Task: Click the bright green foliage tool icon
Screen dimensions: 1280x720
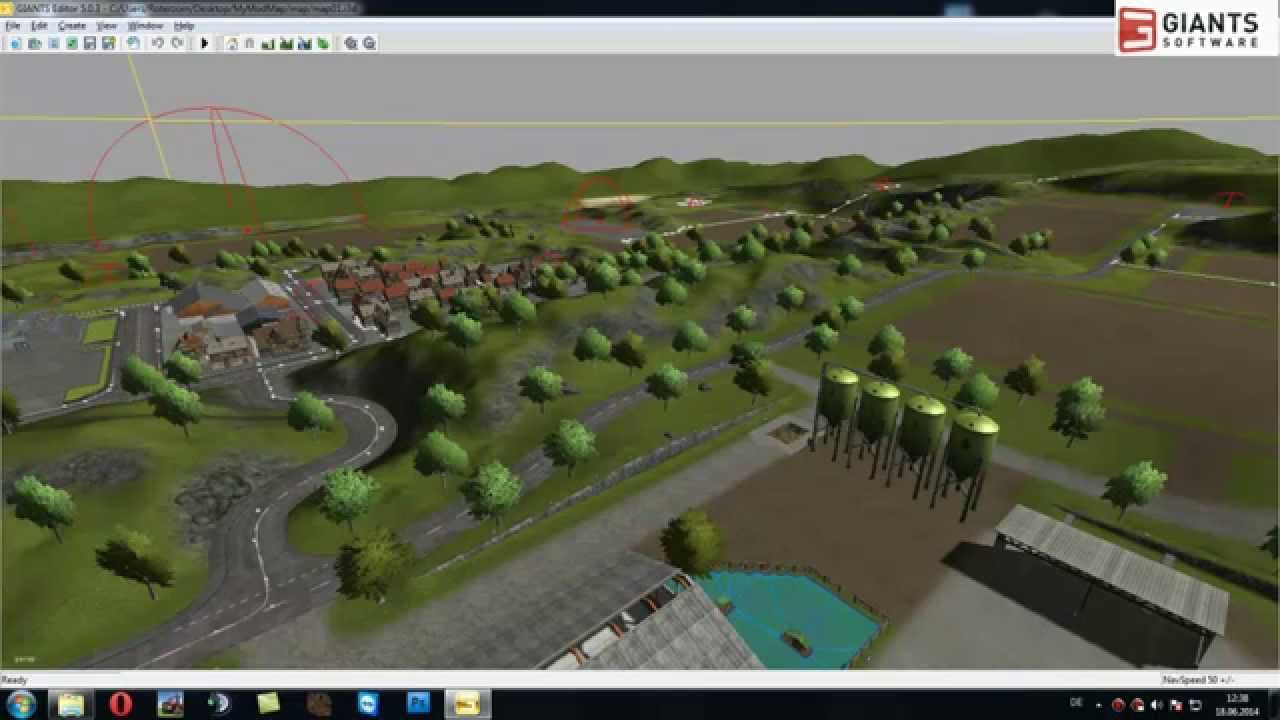Action: 323,43
